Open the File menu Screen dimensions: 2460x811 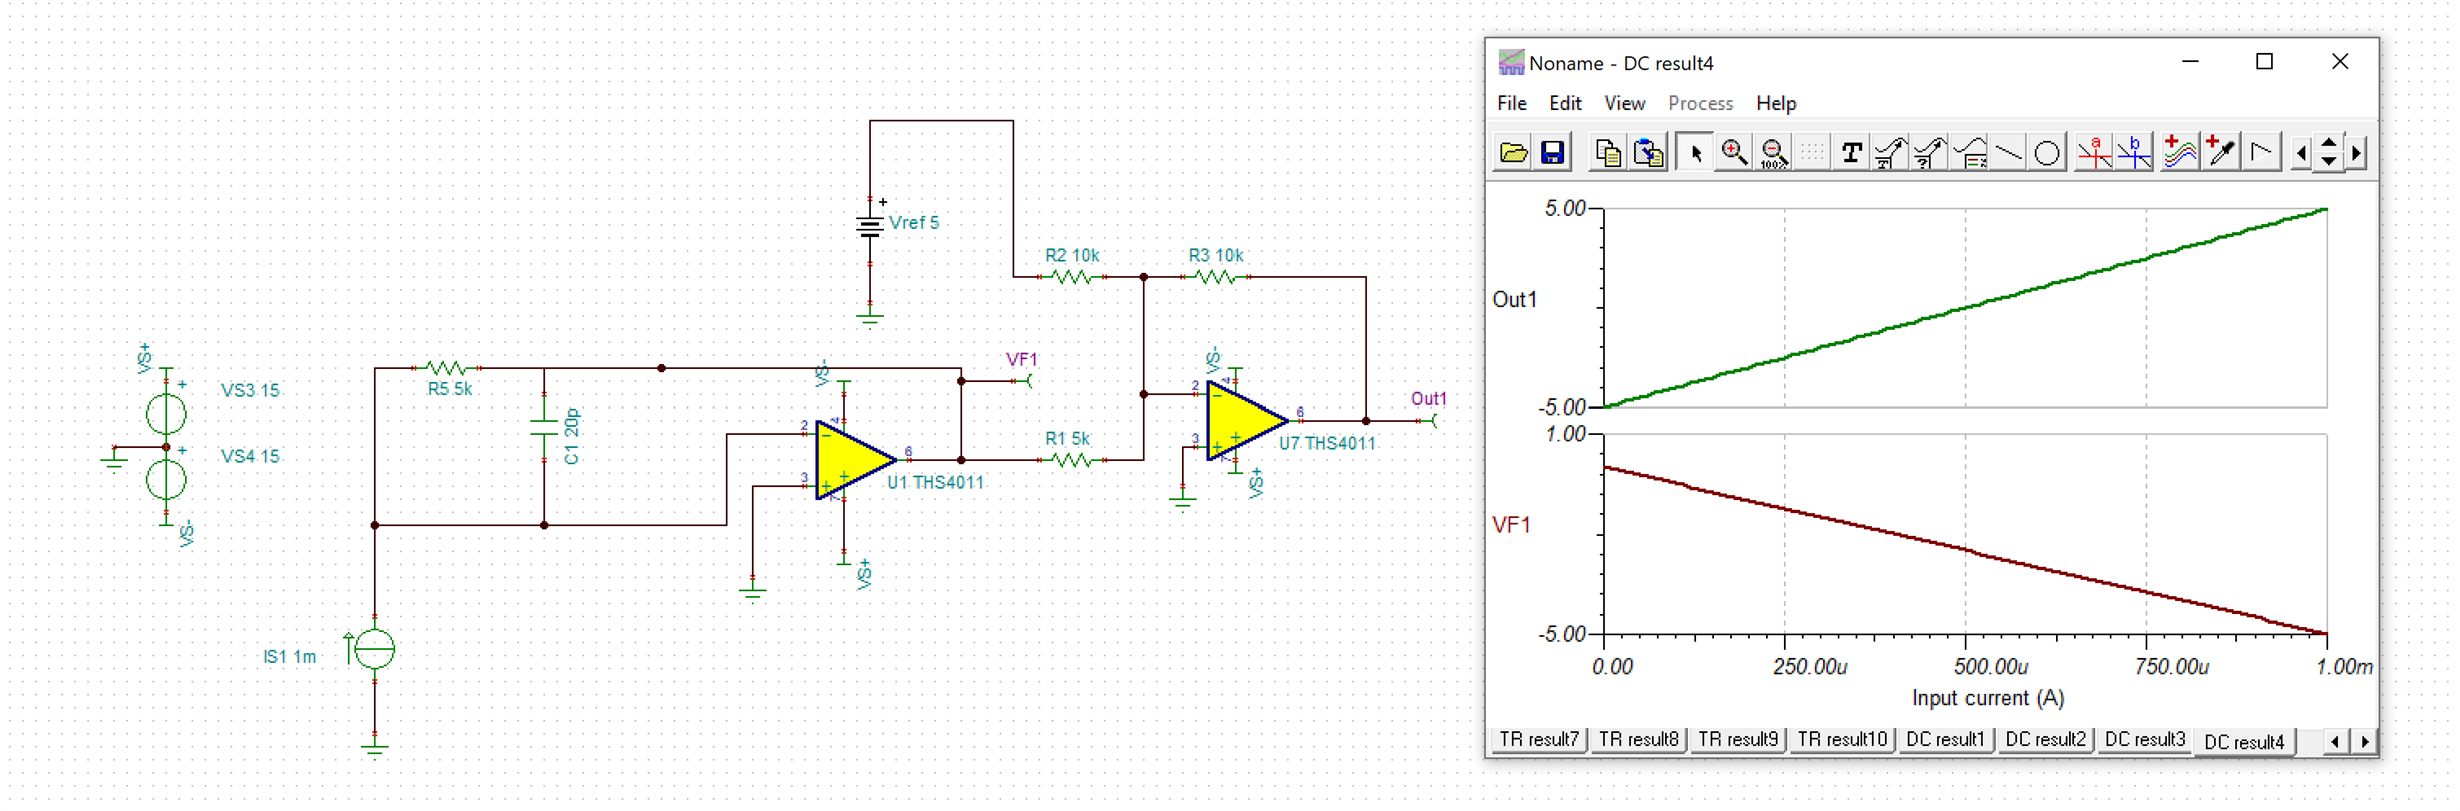1512,103
